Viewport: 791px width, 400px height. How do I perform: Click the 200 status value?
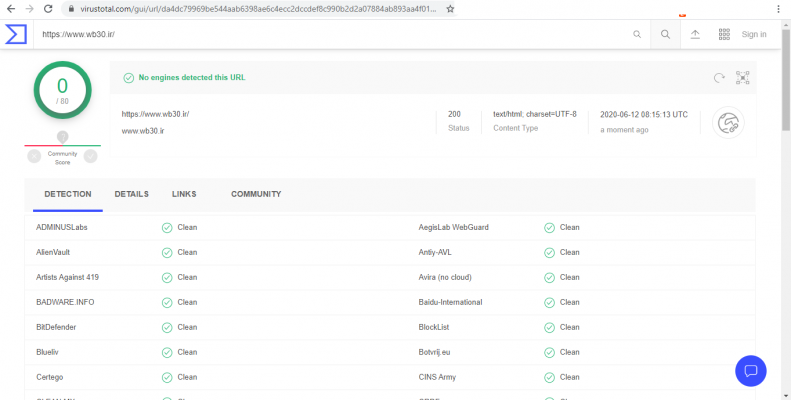(x=454, y=114)
